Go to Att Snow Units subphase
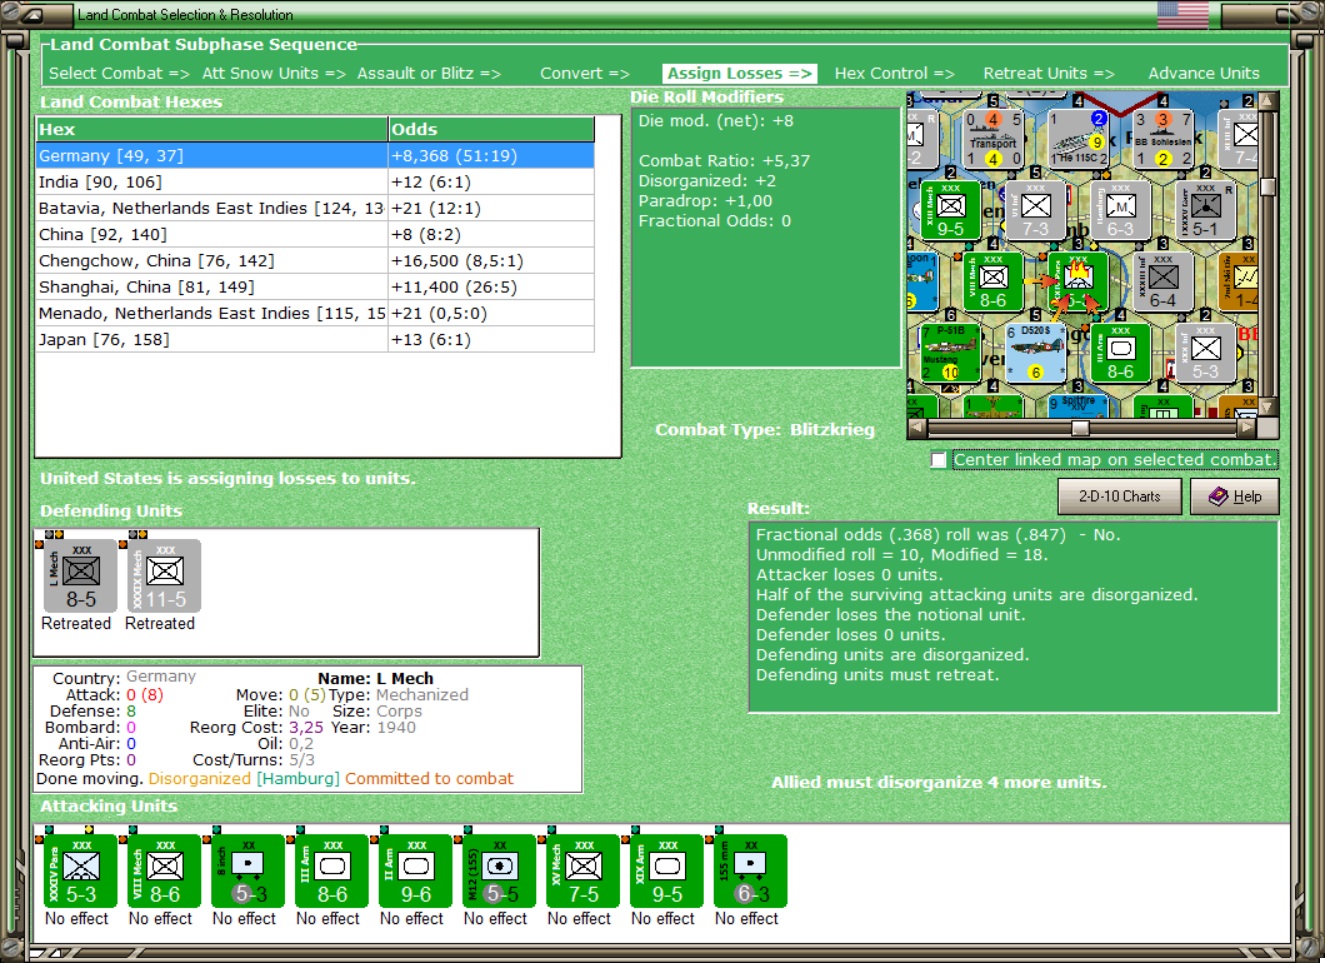Image resolution: width=1325 pixels, height=963 pixels. tap(273, 73)
